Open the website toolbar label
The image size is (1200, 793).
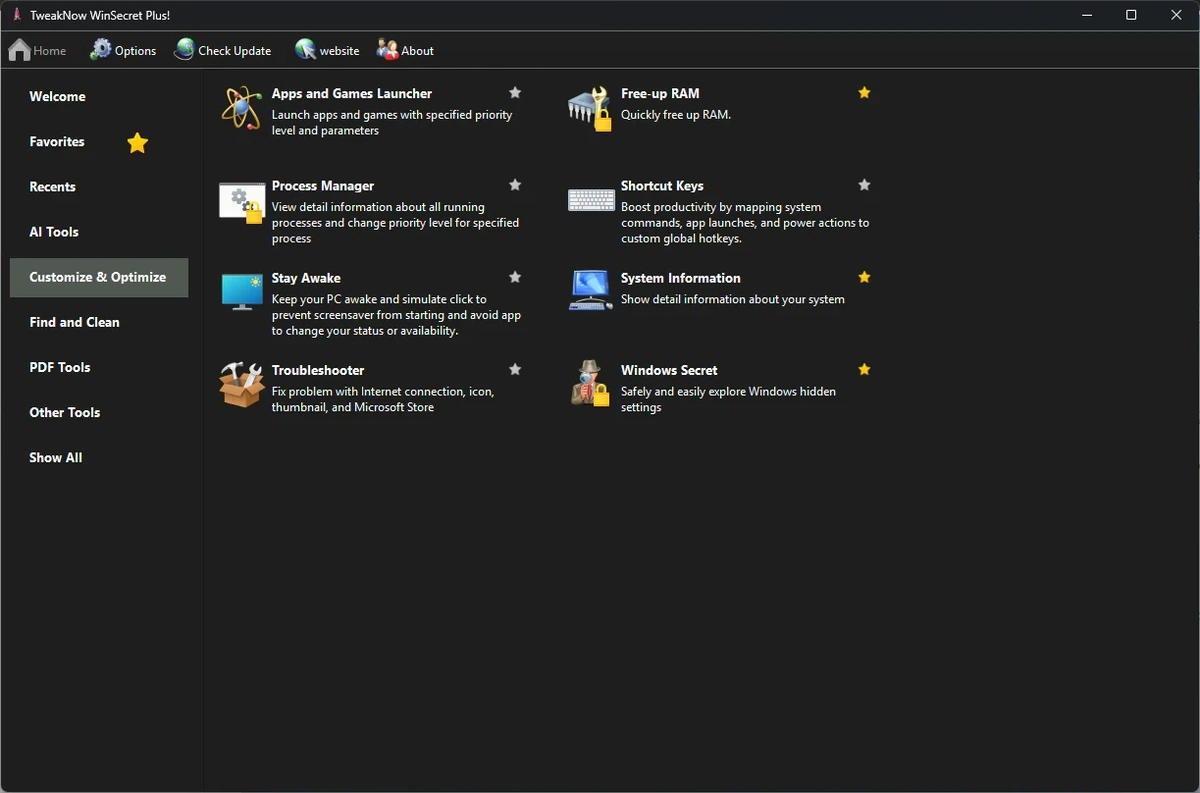(340, 51)
